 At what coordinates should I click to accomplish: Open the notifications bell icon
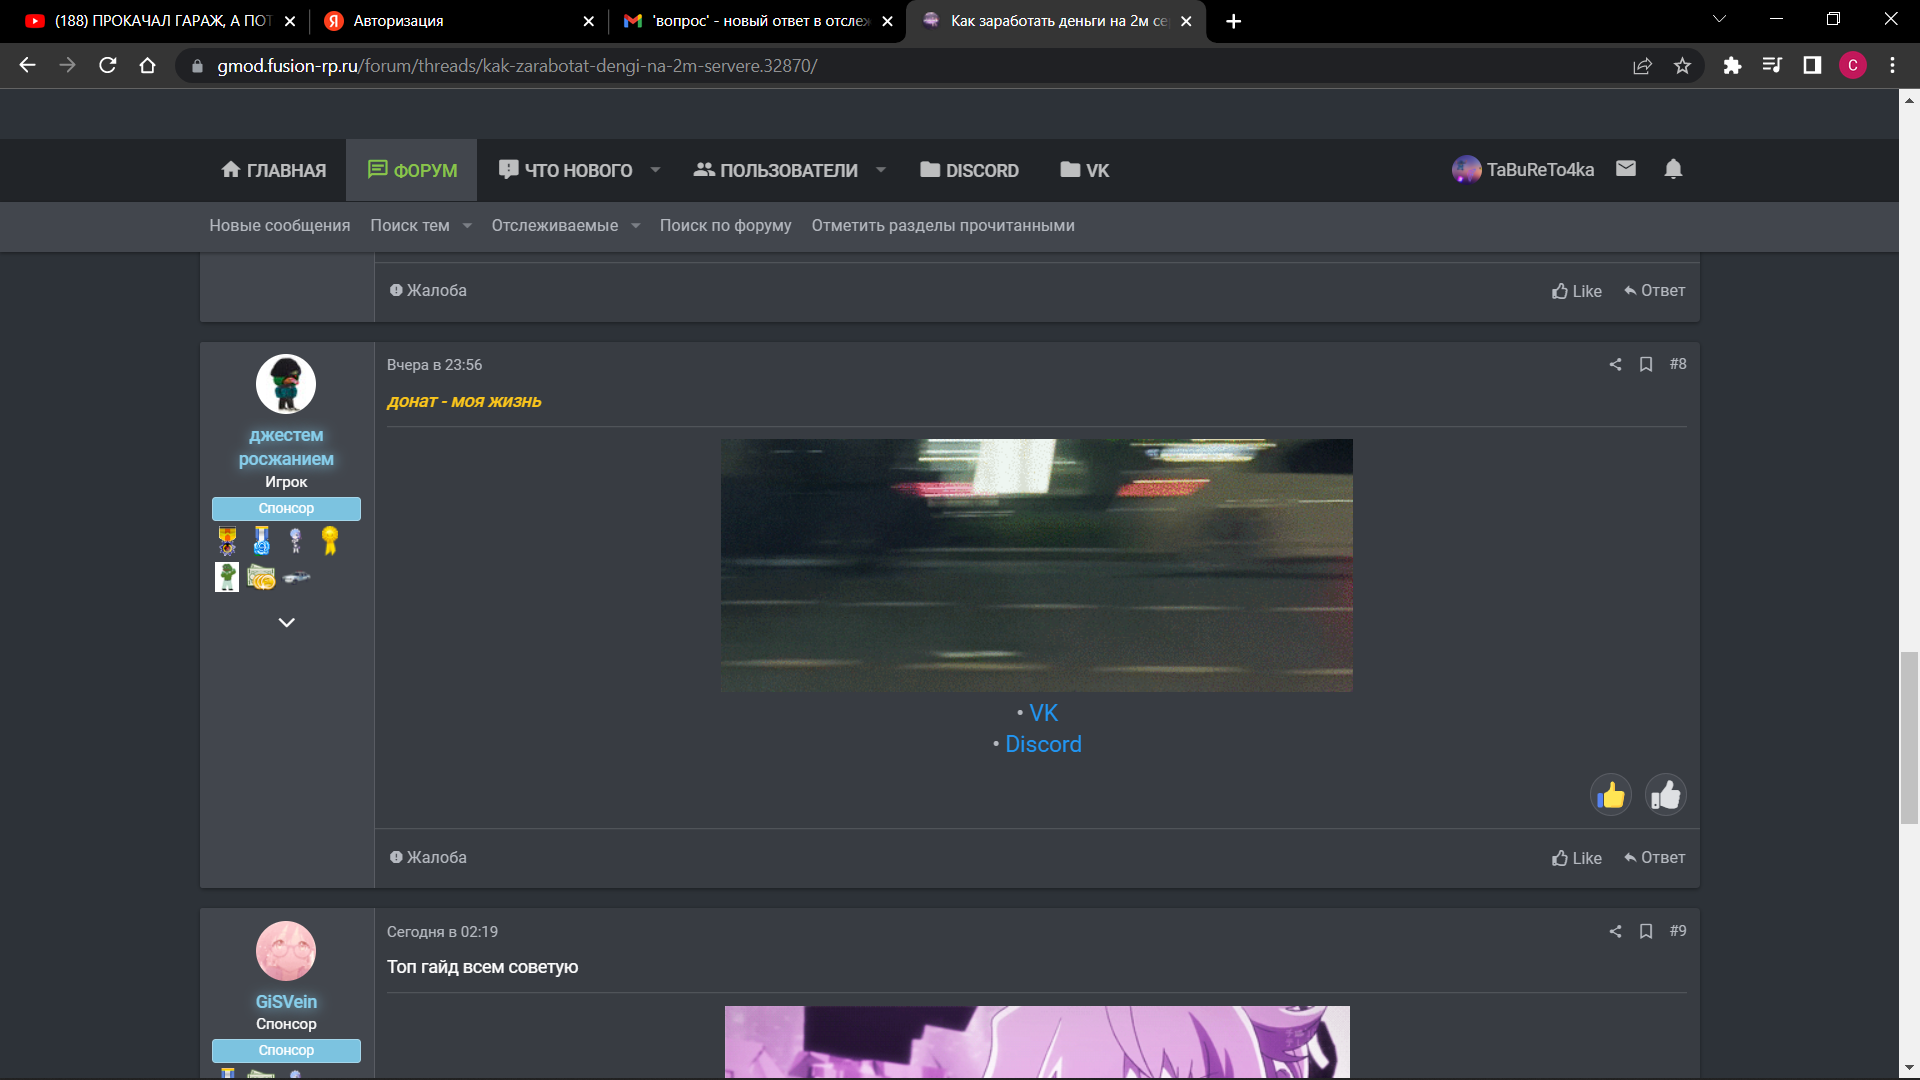pos(1673,169)
